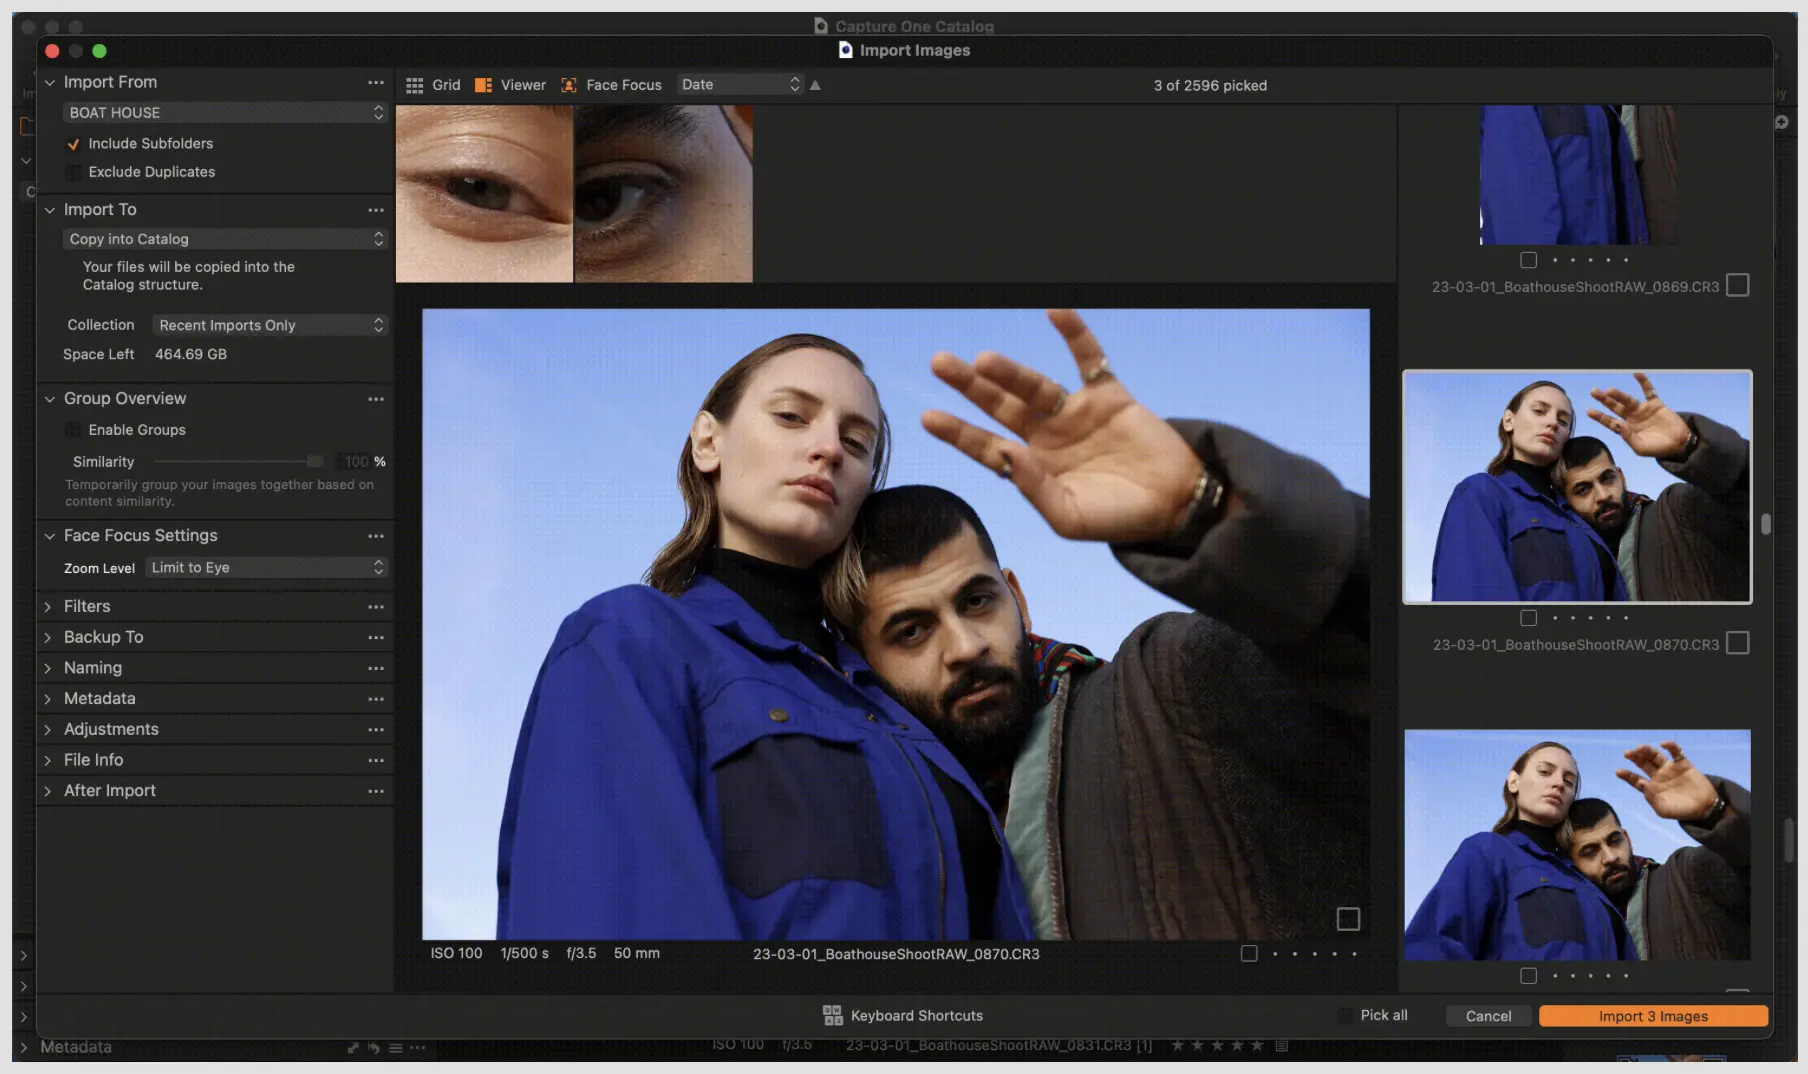Viewport: 1808px width, 1074px height.
Task: Toggle Include Subfolders checkbox
Action: pos(73,144)
